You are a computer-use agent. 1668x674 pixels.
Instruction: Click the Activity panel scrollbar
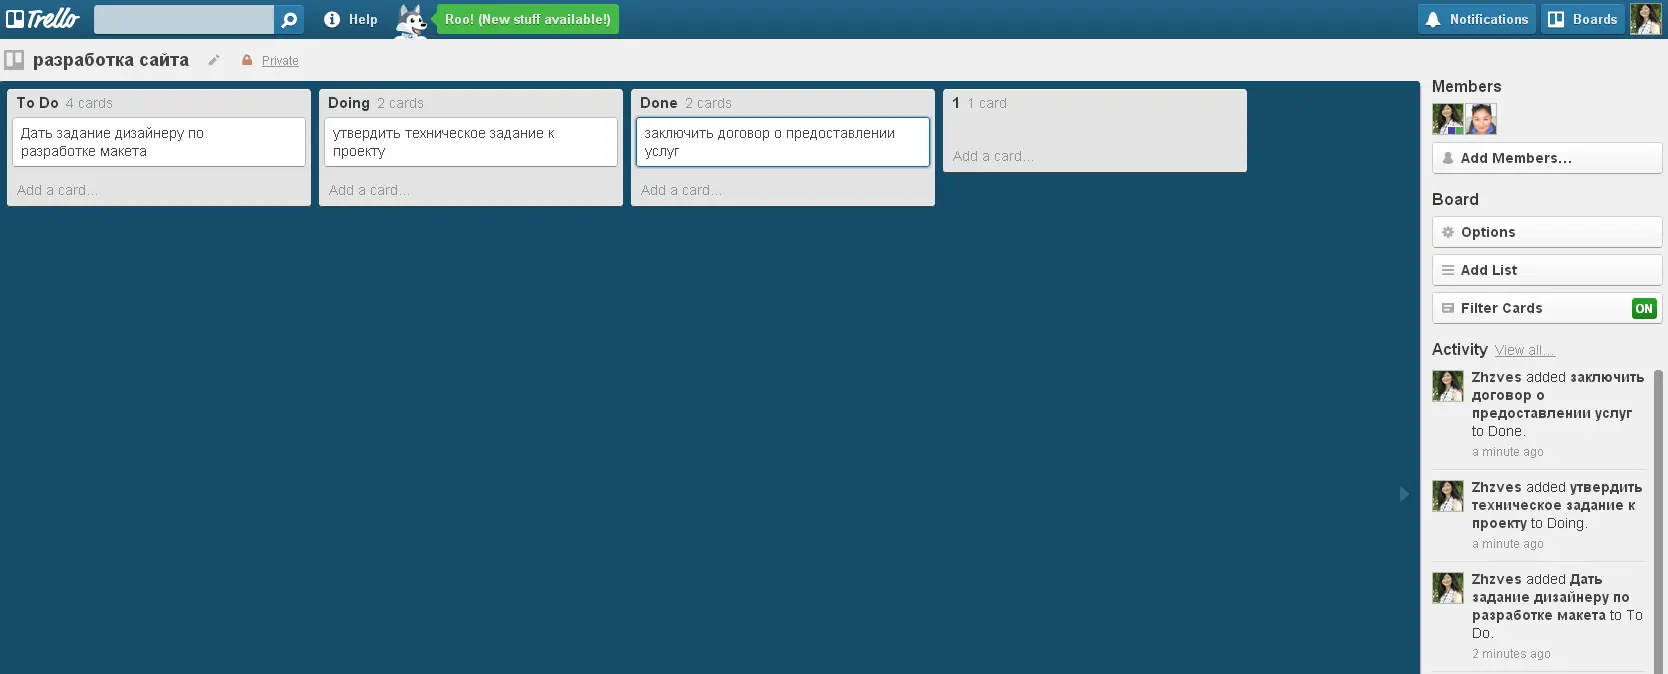pos(1658,520)
